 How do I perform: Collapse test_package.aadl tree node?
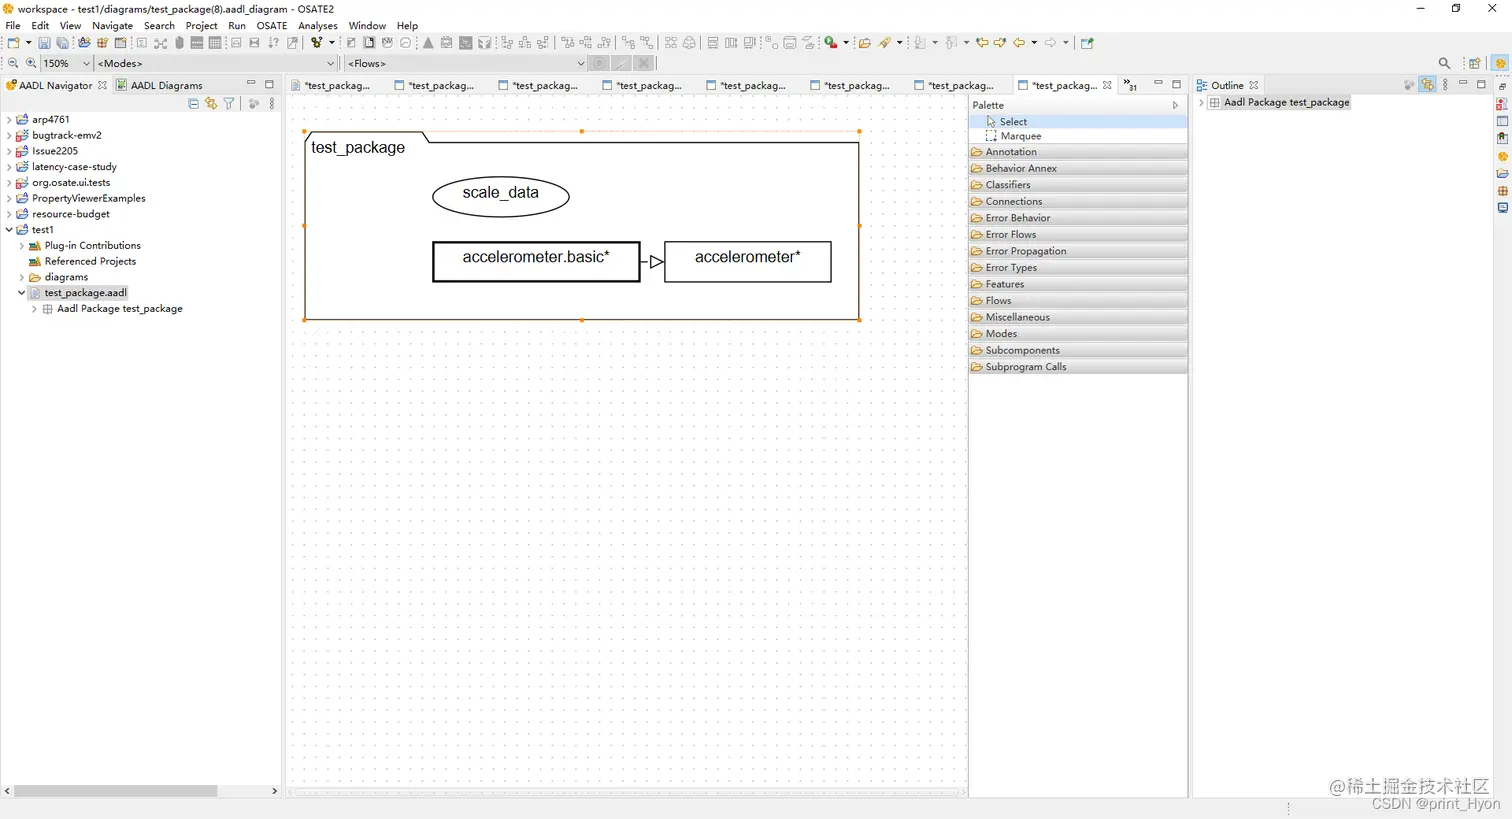[x=22, y=293]
